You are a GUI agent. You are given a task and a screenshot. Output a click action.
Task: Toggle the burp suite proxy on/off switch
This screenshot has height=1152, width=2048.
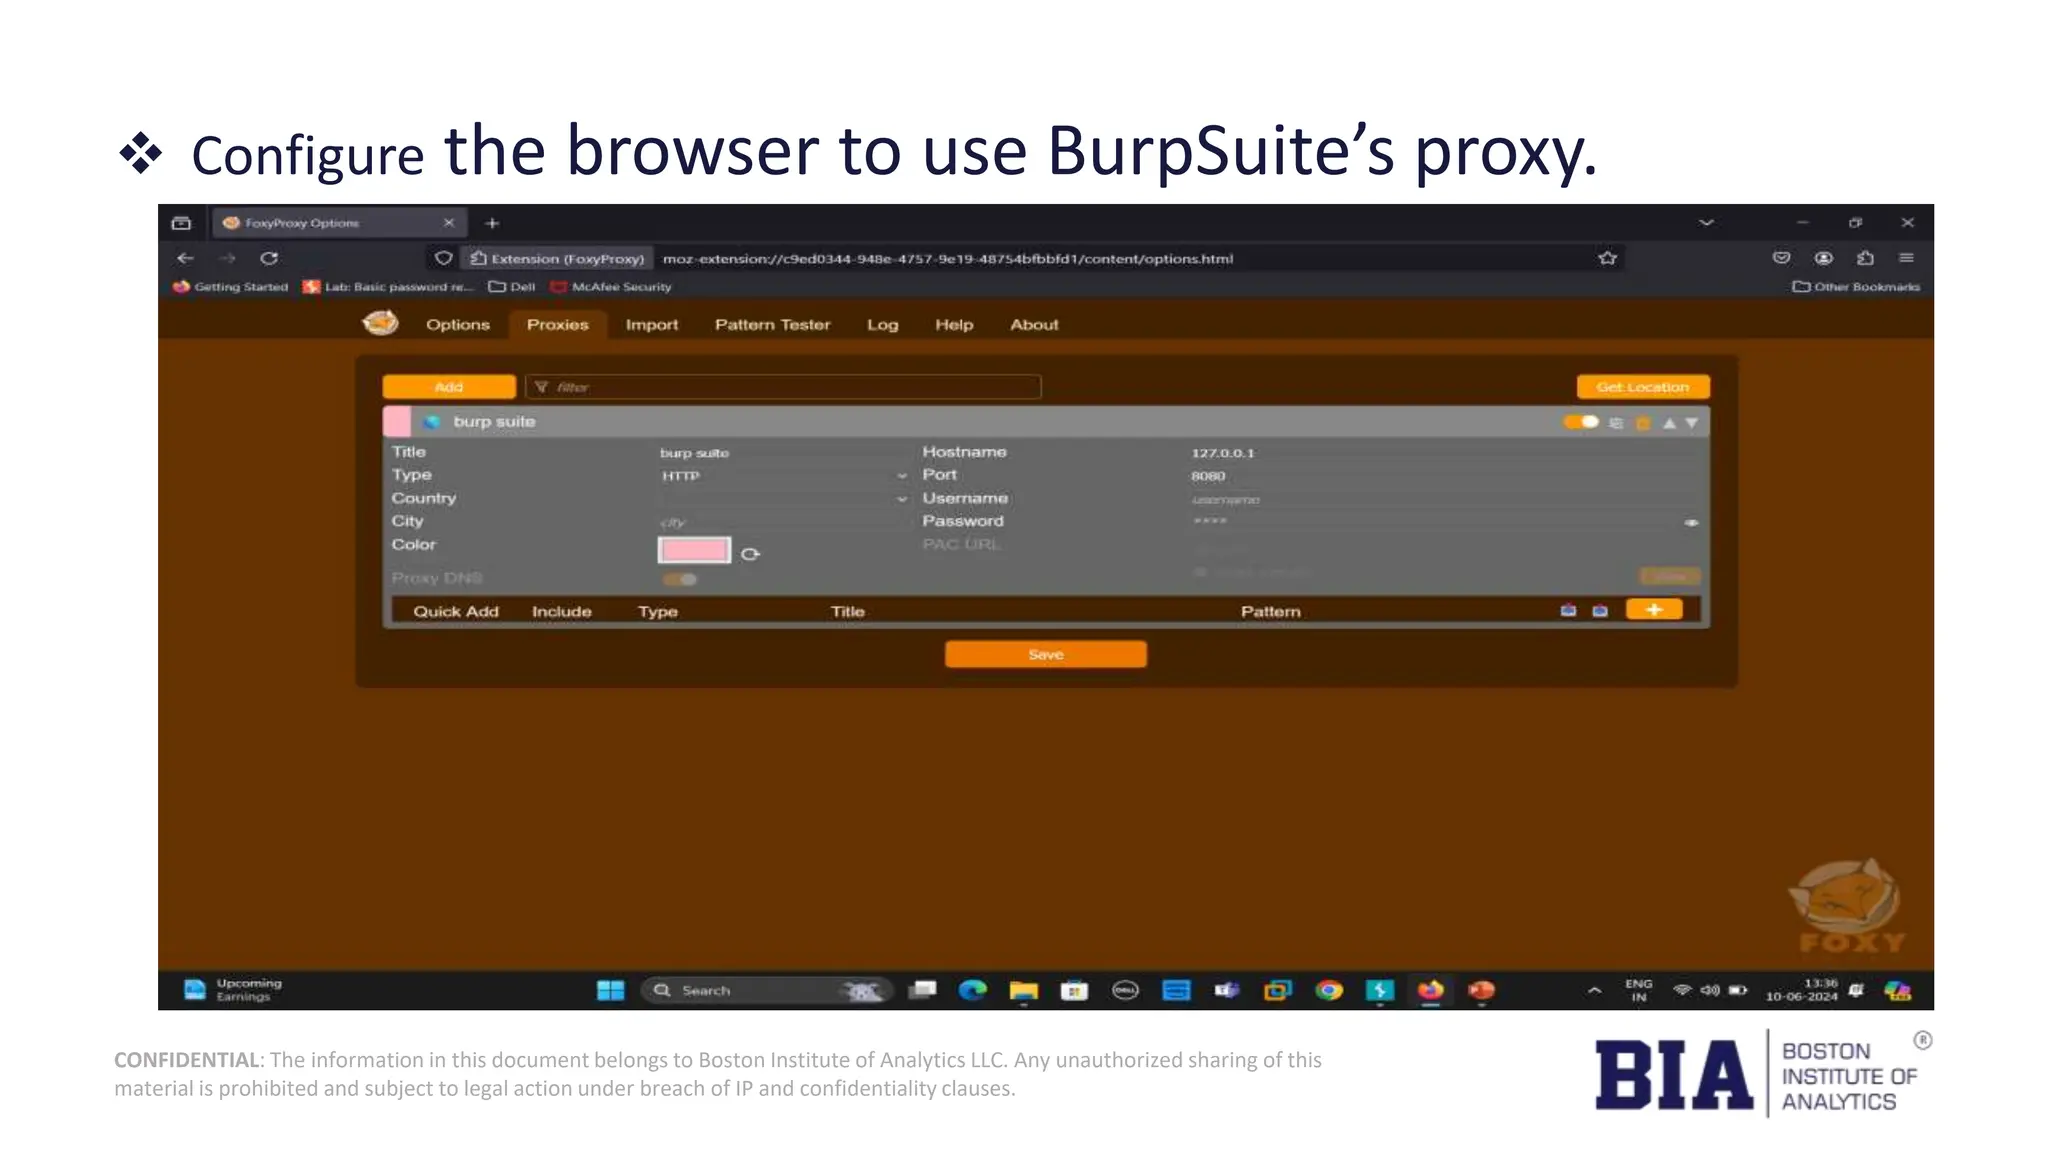click(1581, 422)
